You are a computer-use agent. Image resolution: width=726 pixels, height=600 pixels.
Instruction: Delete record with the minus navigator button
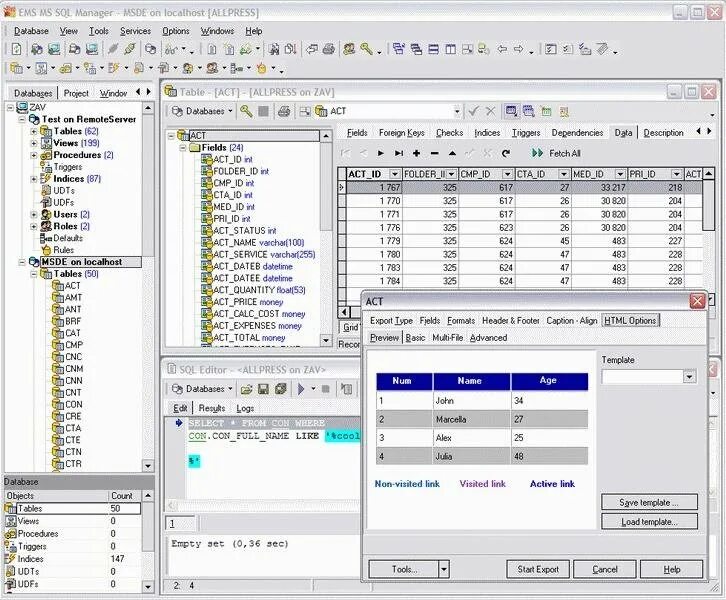point(434,153)
